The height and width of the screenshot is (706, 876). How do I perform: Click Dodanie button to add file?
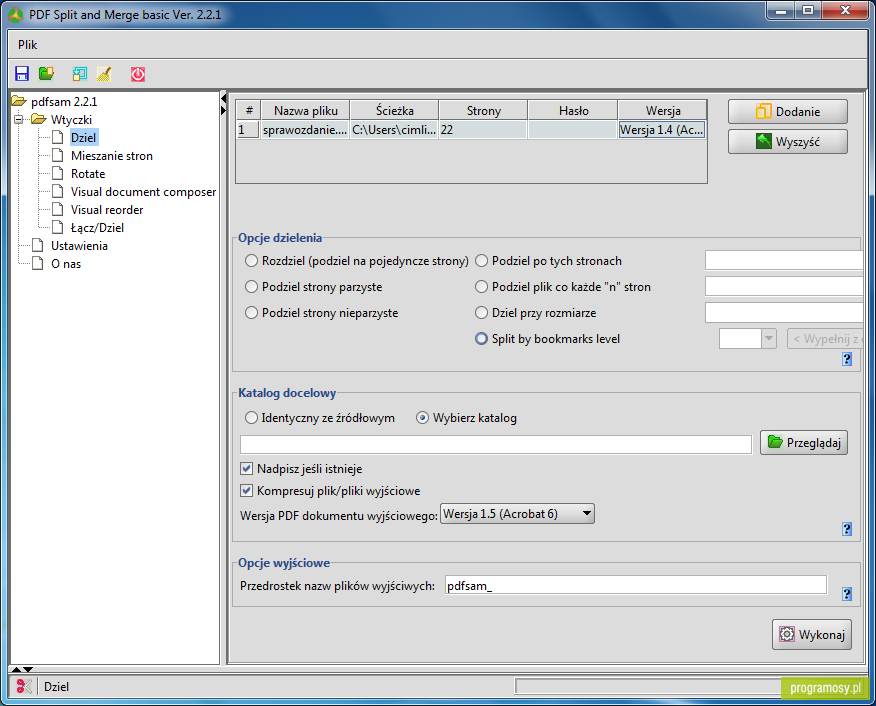[x=788, y=112]
